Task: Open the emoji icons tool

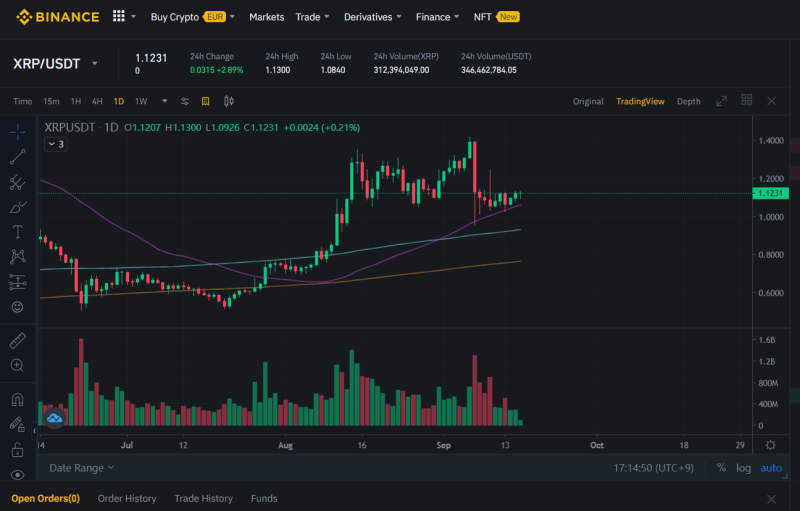Action: click(18, 306)
